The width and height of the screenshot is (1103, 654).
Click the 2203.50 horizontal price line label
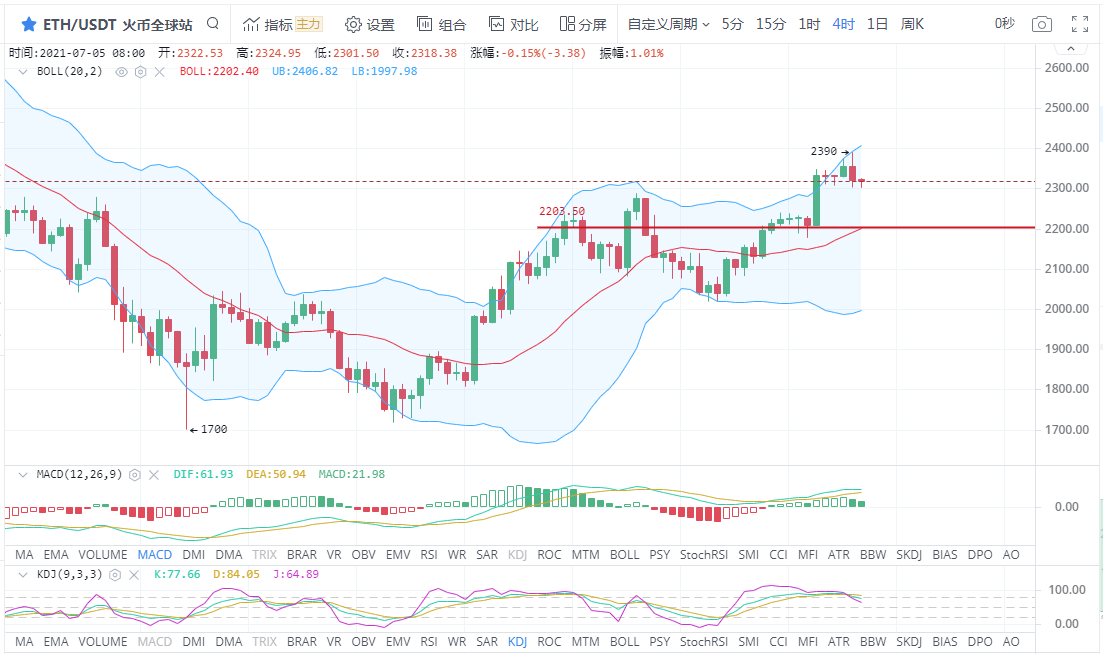coord(562,211)
